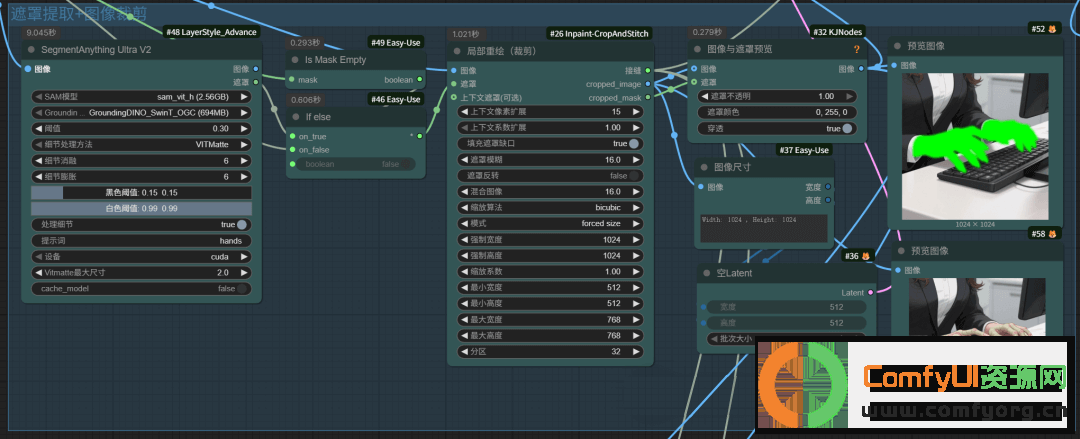
Task: Toggle 填充遮罩缺口 switch
Action: pos(633,143)
